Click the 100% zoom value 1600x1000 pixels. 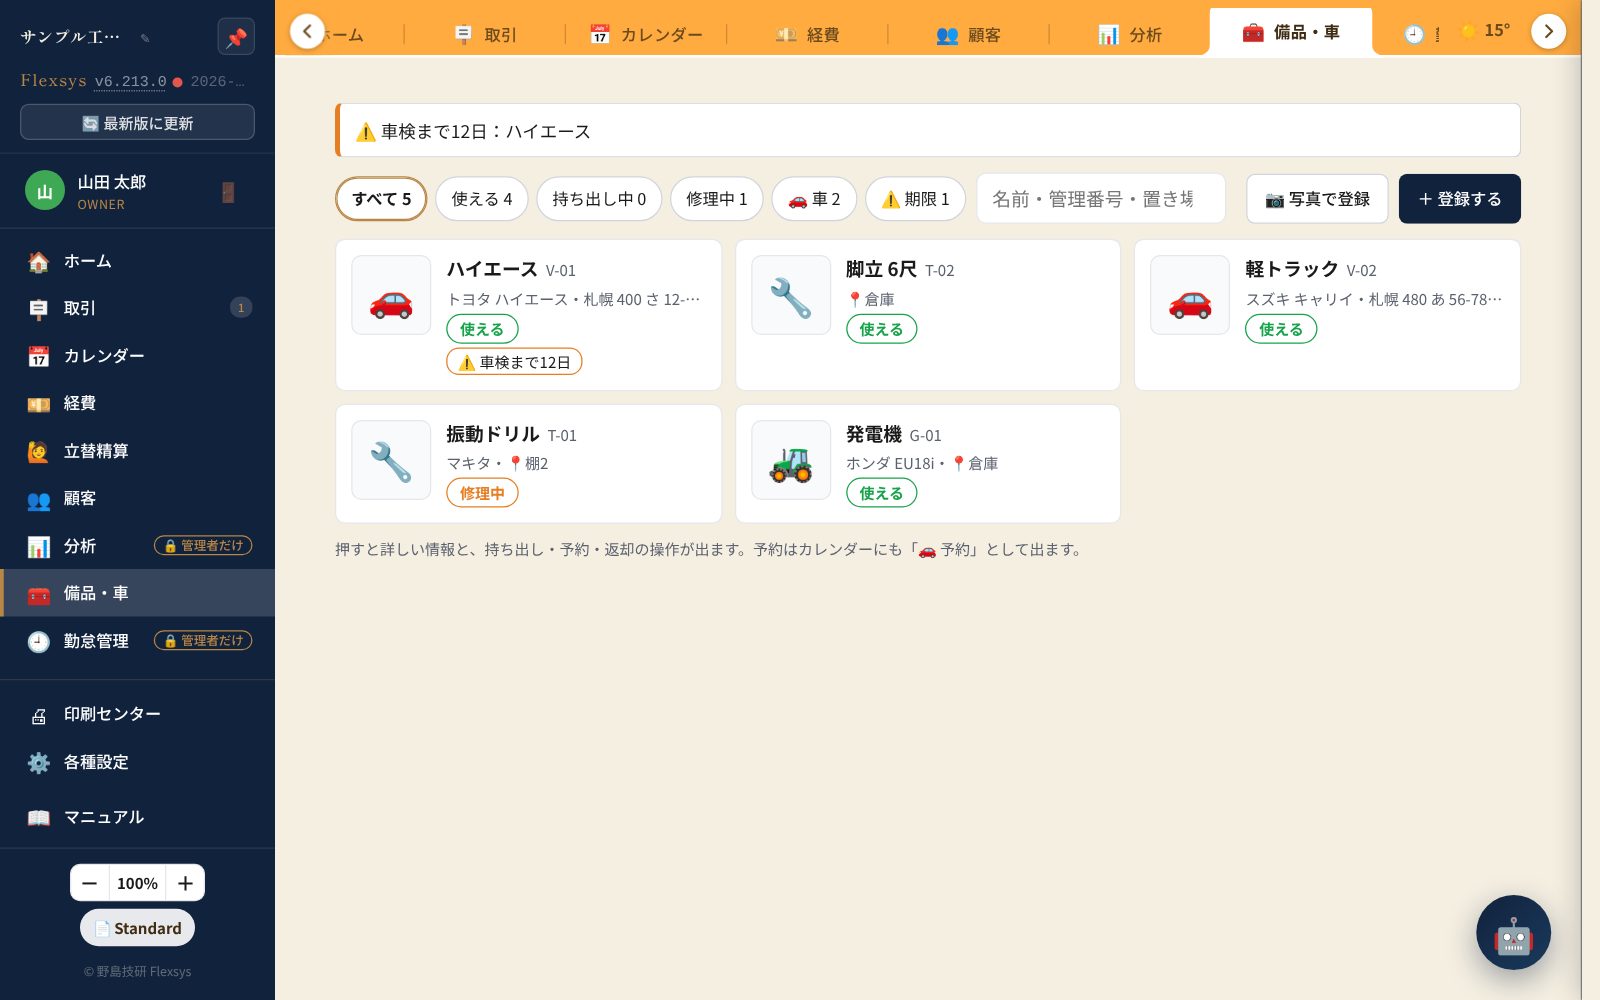coord(137,883)
